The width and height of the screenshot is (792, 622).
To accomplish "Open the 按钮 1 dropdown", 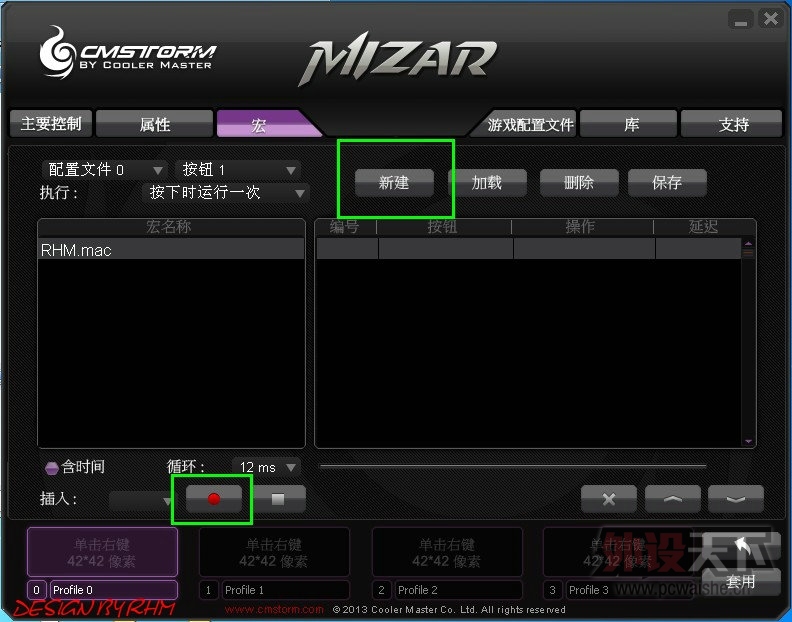I will (238, 170).
